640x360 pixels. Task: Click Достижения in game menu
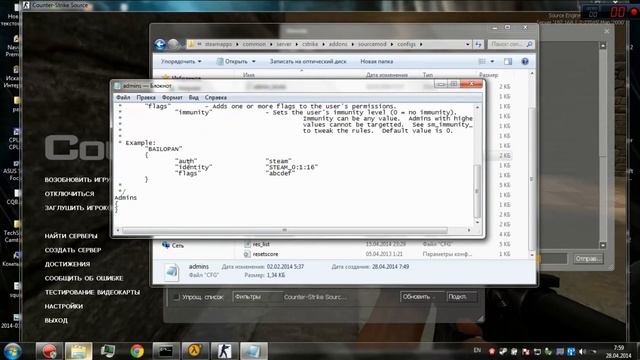(x=67, y=264)
